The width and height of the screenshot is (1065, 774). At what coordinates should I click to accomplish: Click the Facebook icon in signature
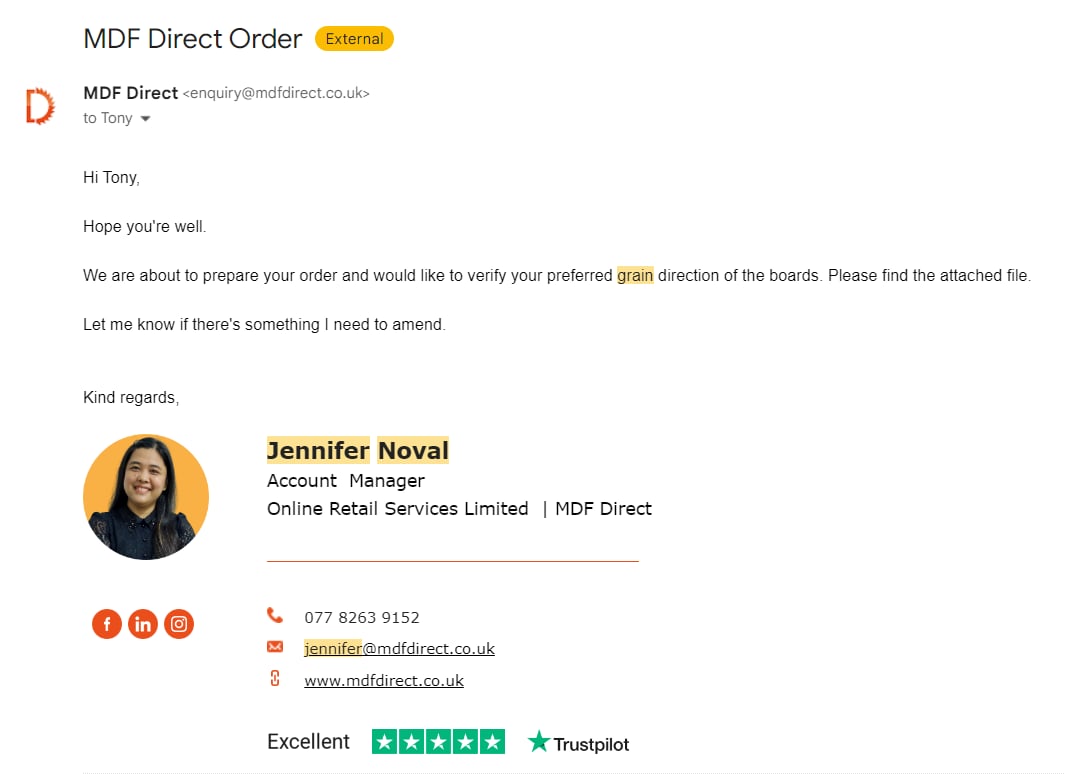point(107,625)
